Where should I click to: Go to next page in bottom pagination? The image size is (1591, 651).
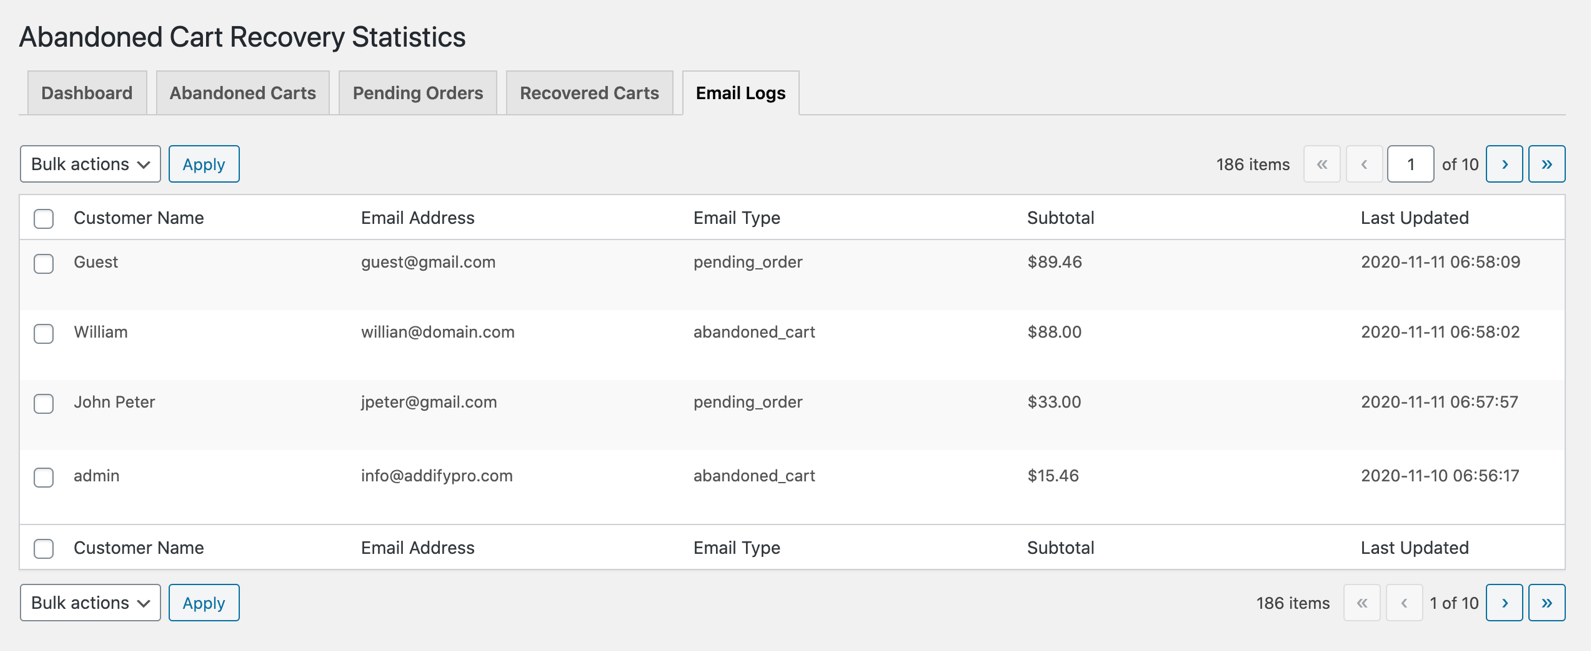[1504, 603]
